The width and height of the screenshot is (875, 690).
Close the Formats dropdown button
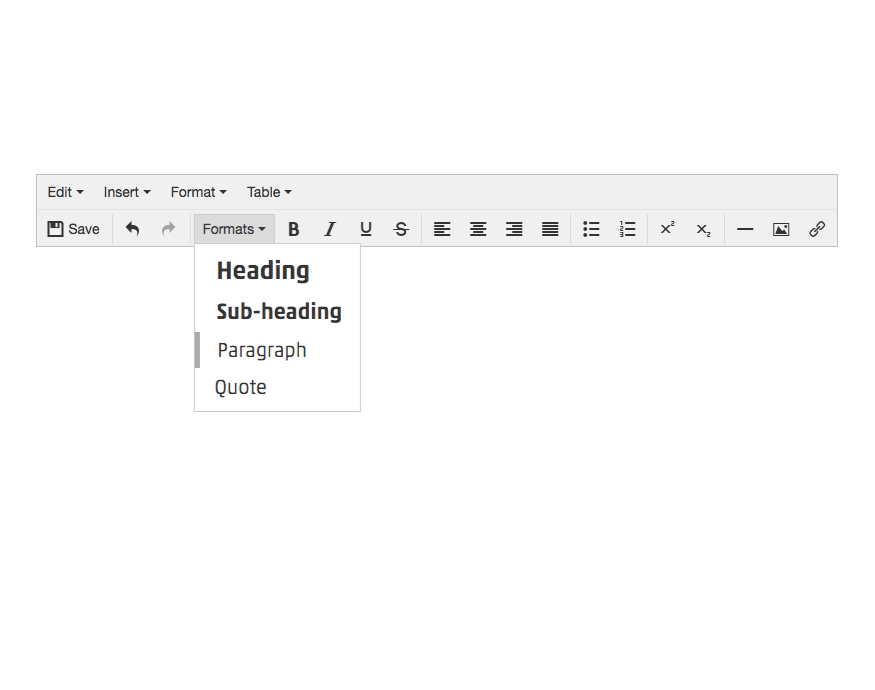pyautogui.click(x=234, y=229)
